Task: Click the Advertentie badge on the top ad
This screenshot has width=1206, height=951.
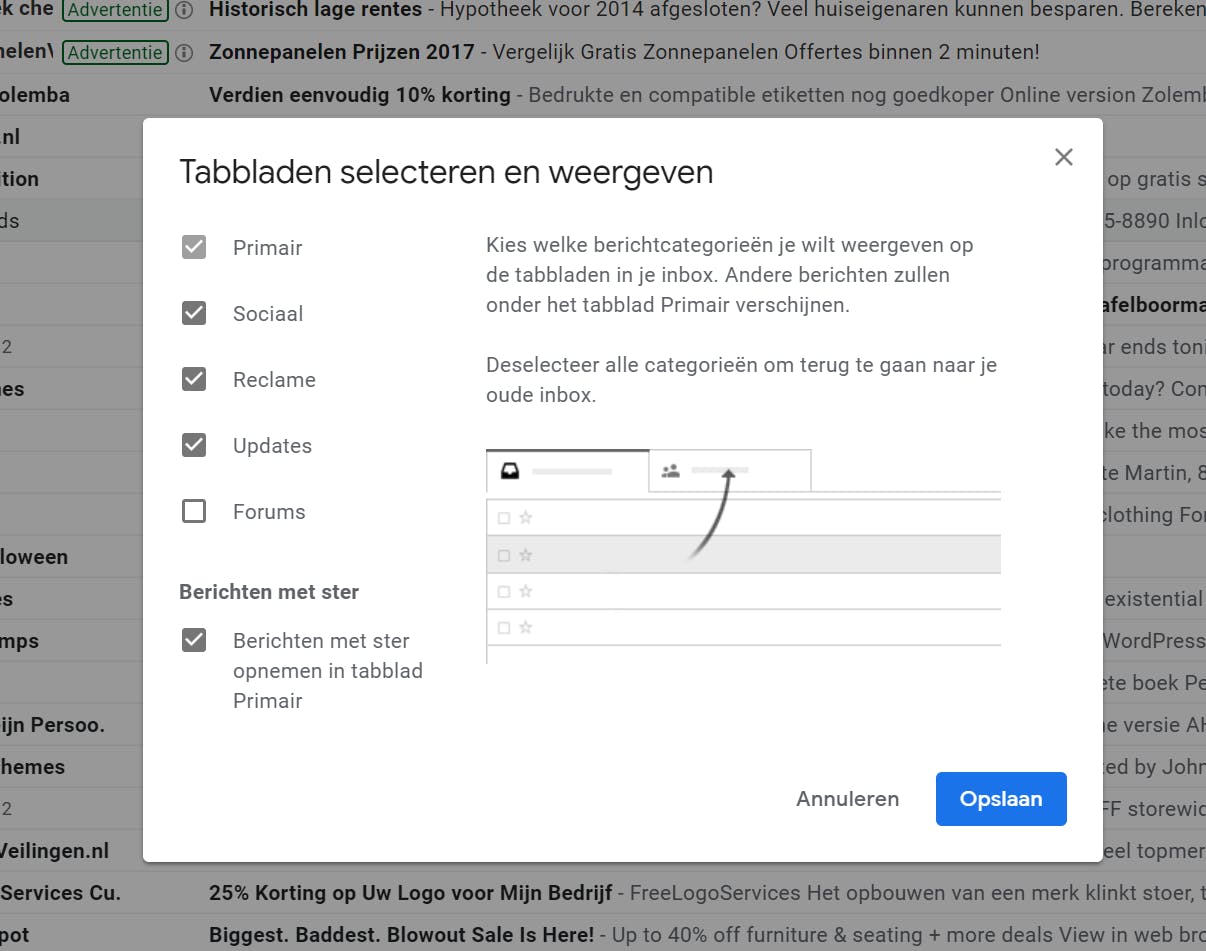Action: tap(114, 11)
